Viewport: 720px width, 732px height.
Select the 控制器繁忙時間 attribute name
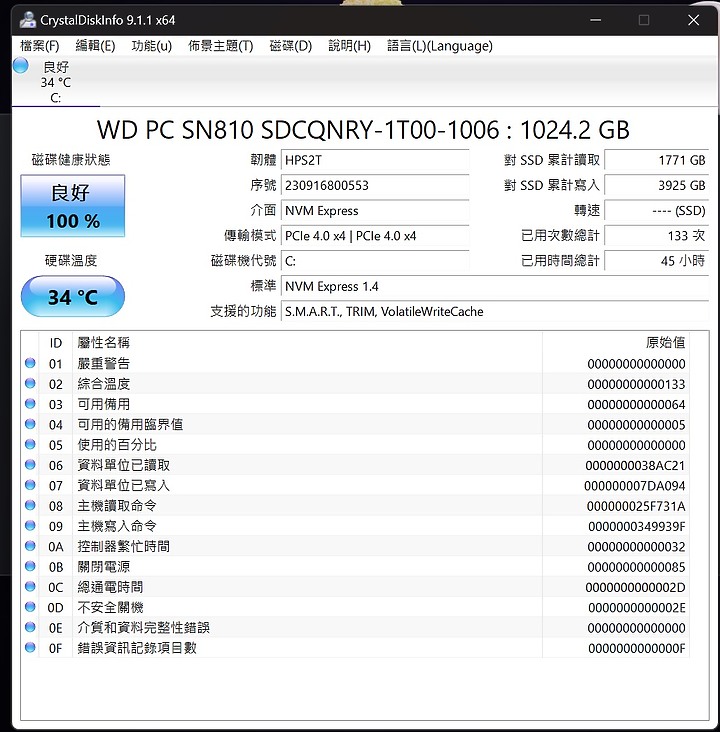point(124,547)
